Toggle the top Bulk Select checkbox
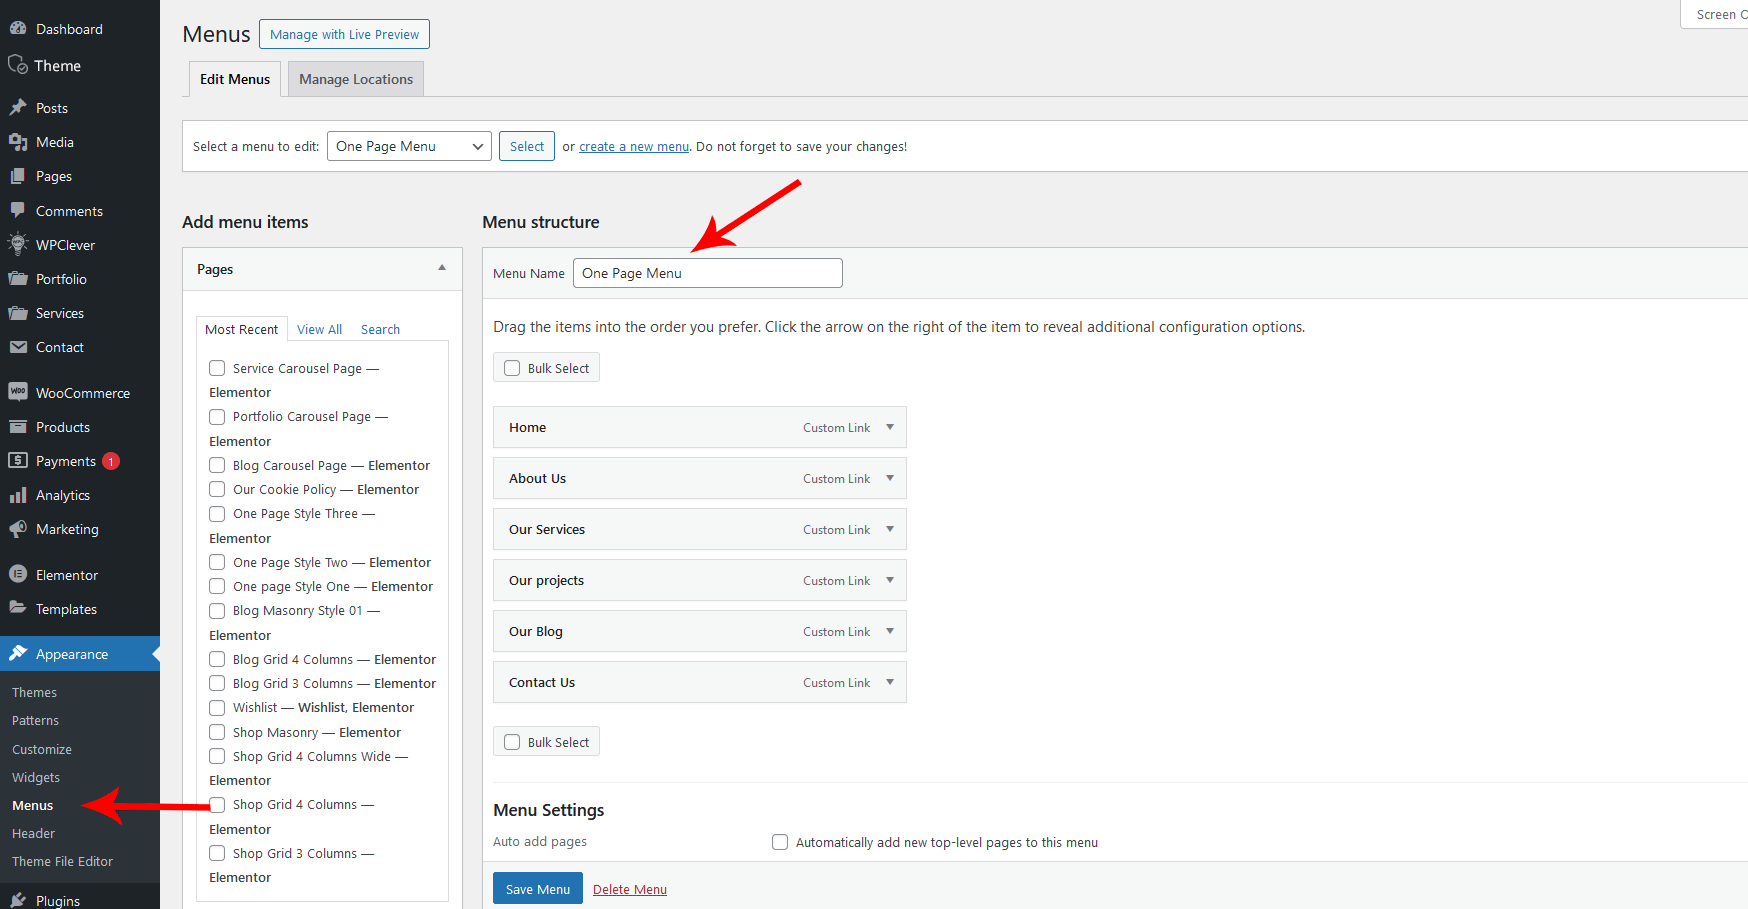The height and width of the screenshot is (909, 1748). click(x=512, y=368)
